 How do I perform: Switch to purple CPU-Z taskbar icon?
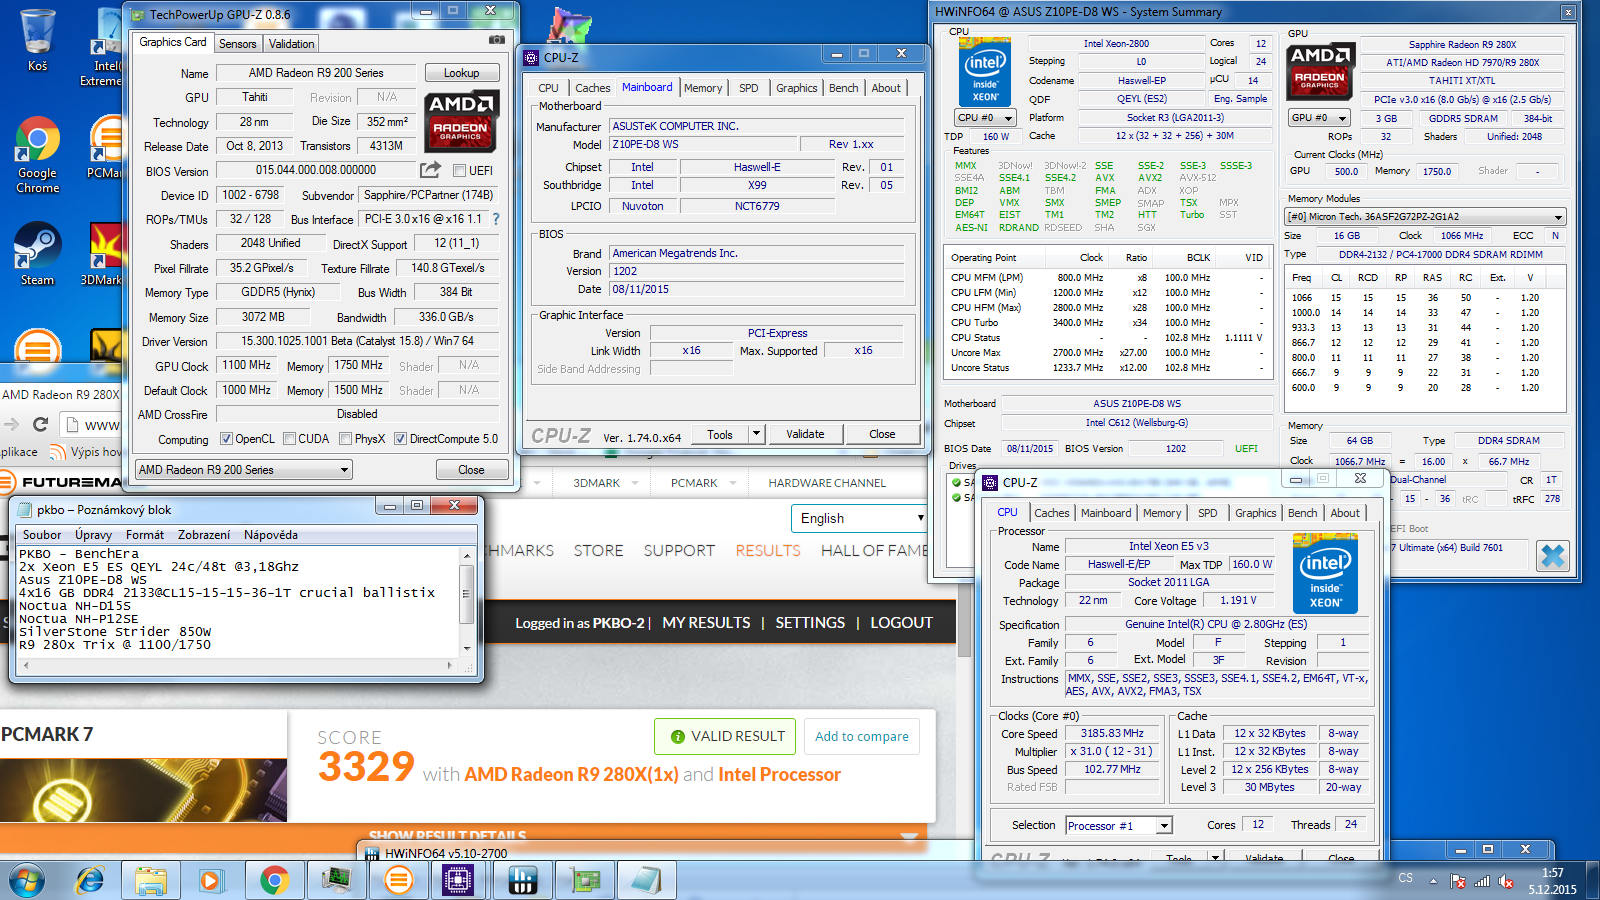459,881
